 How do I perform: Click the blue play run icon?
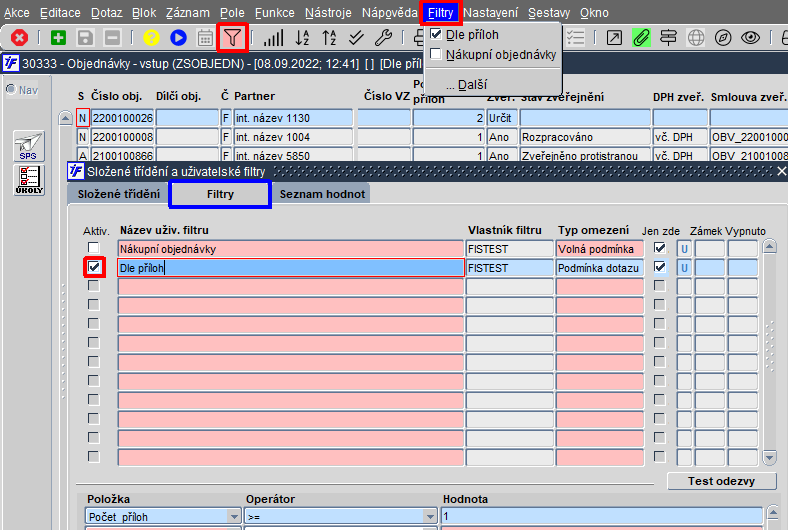pos(178,38)
